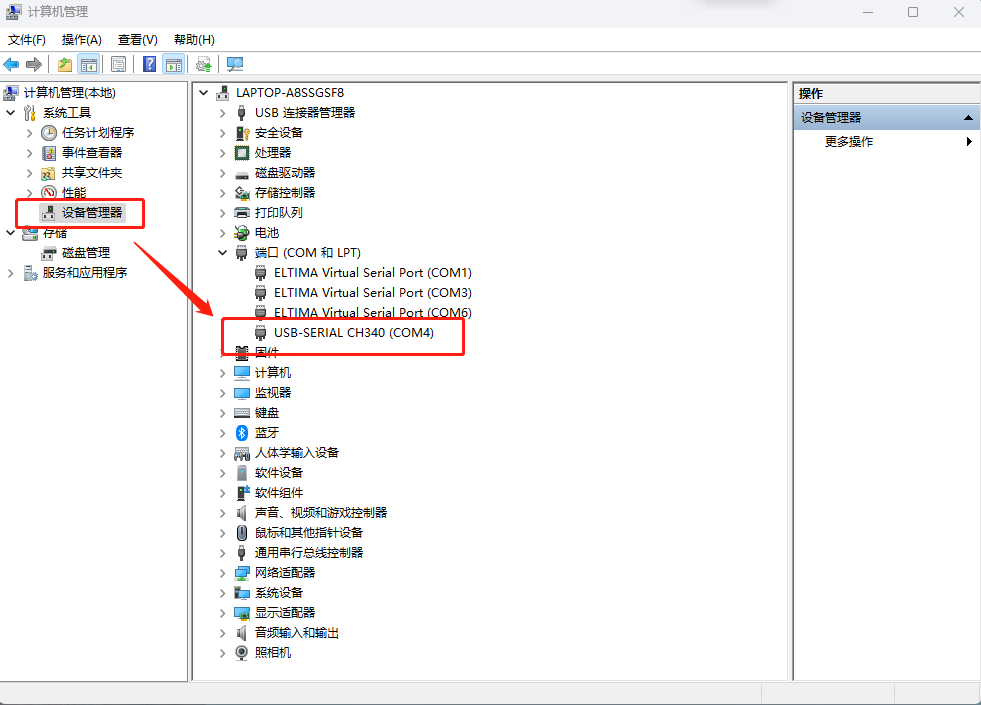Screen dimensions: 981x705
Task: Open the 操作(A) menu
Action: [81, 40]
